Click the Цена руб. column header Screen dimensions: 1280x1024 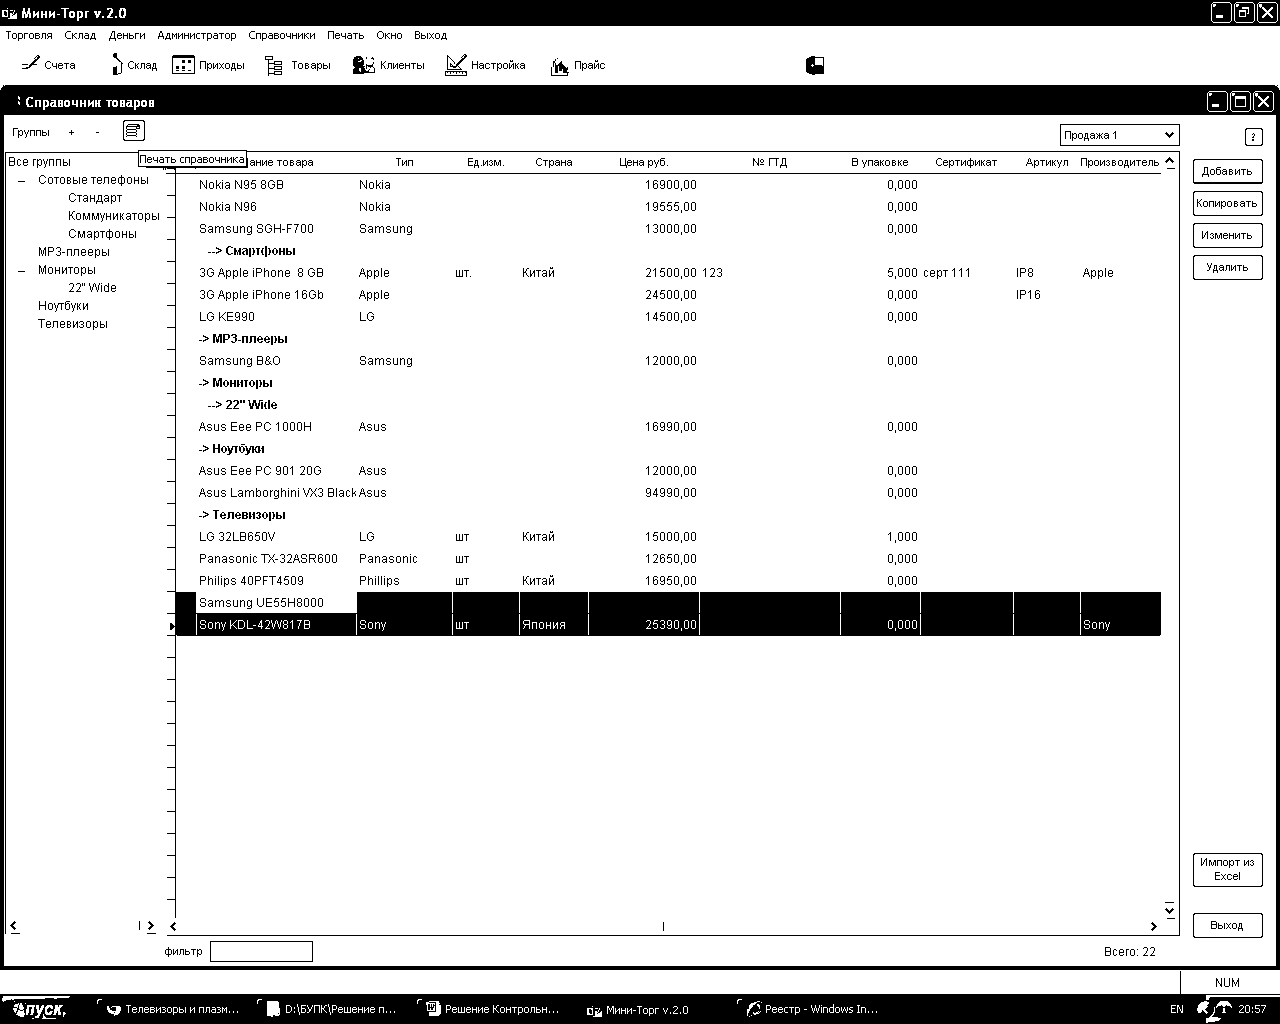[x=643, y=162]
